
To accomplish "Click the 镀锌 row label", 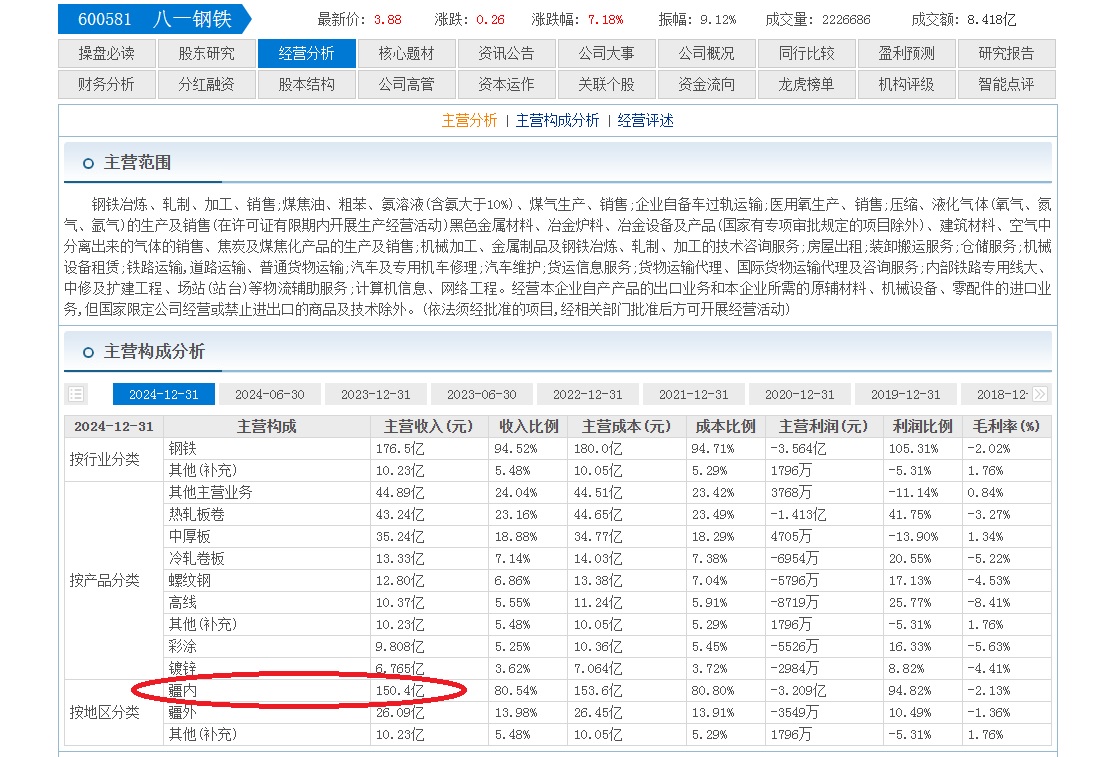I will pos(183,669).
